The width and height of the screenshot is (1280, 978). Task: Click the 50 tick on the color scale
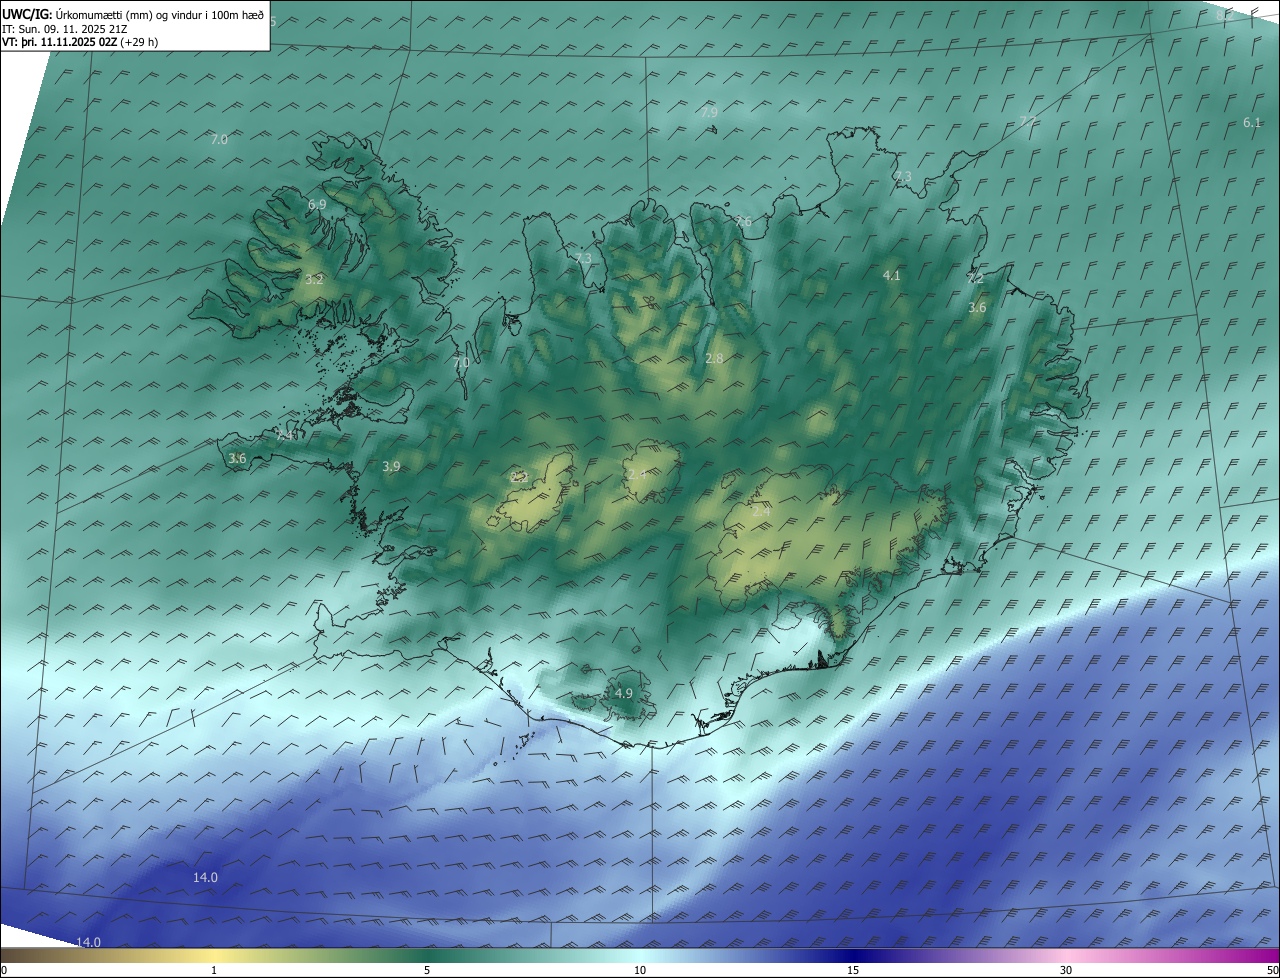(1272, 971)
